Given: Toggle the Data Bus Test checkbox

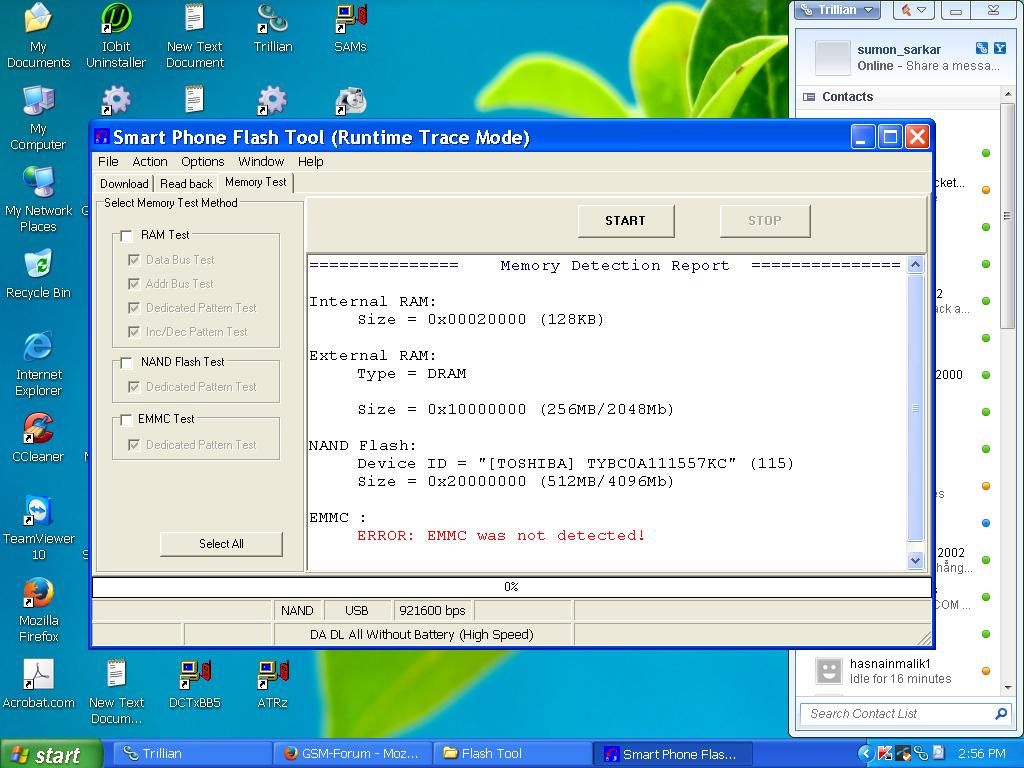Looking at the screenshot, I should tap(134, 260).
